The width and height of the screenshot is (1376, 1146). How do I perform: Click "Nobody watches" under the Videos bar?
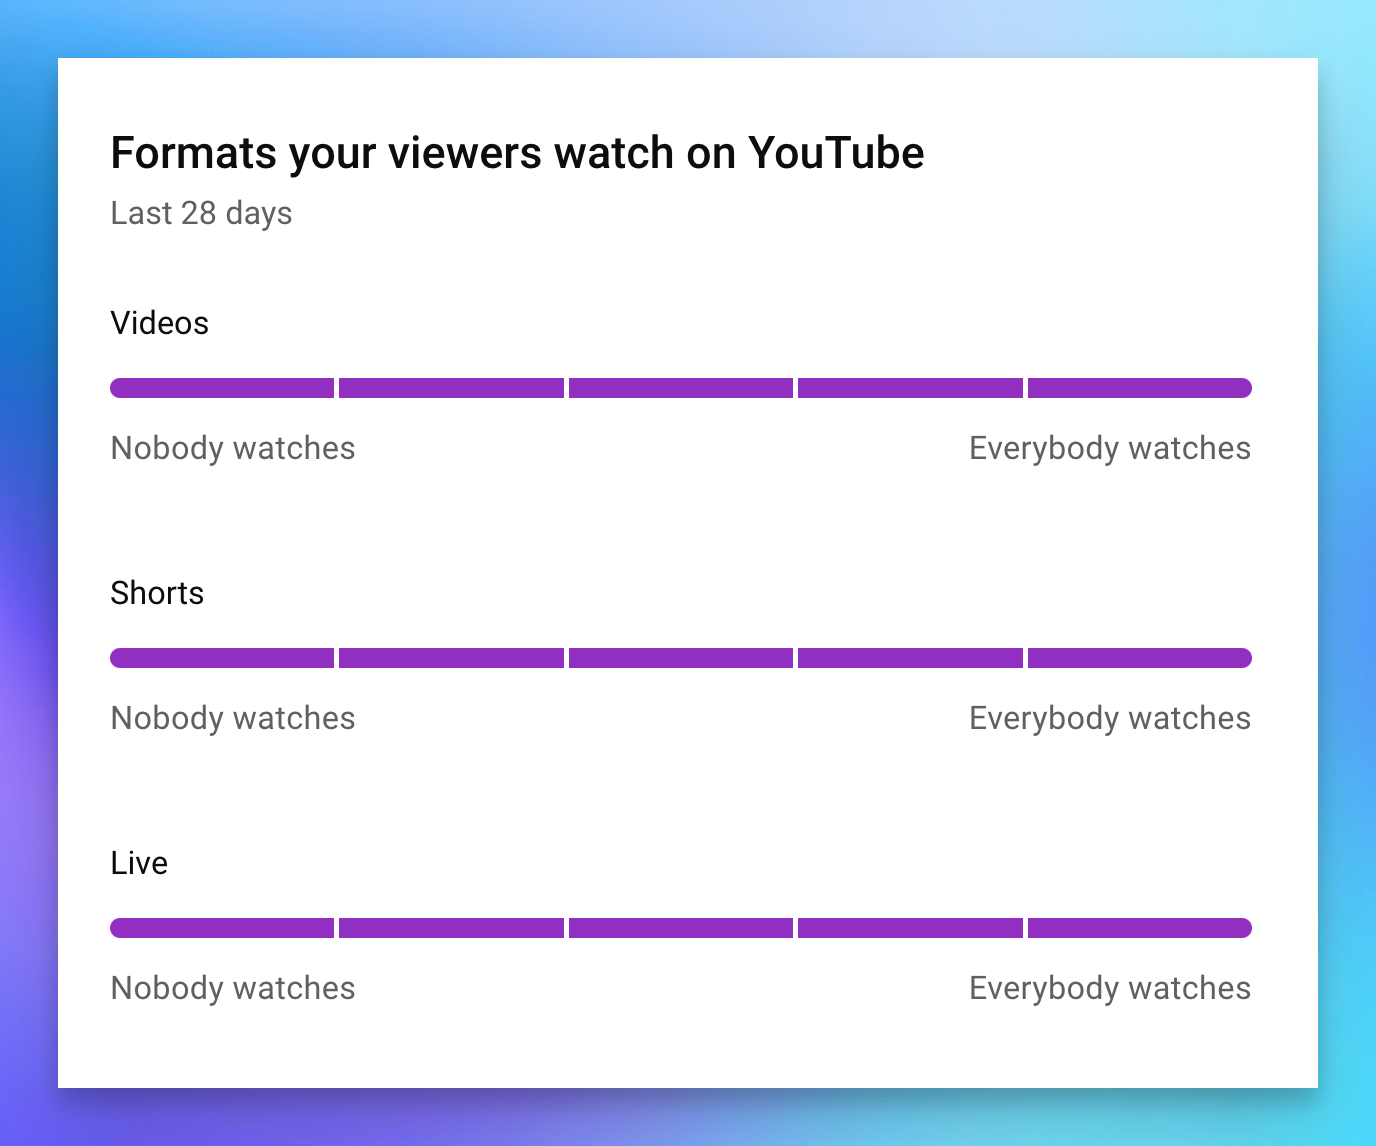[x=233, y=448]
